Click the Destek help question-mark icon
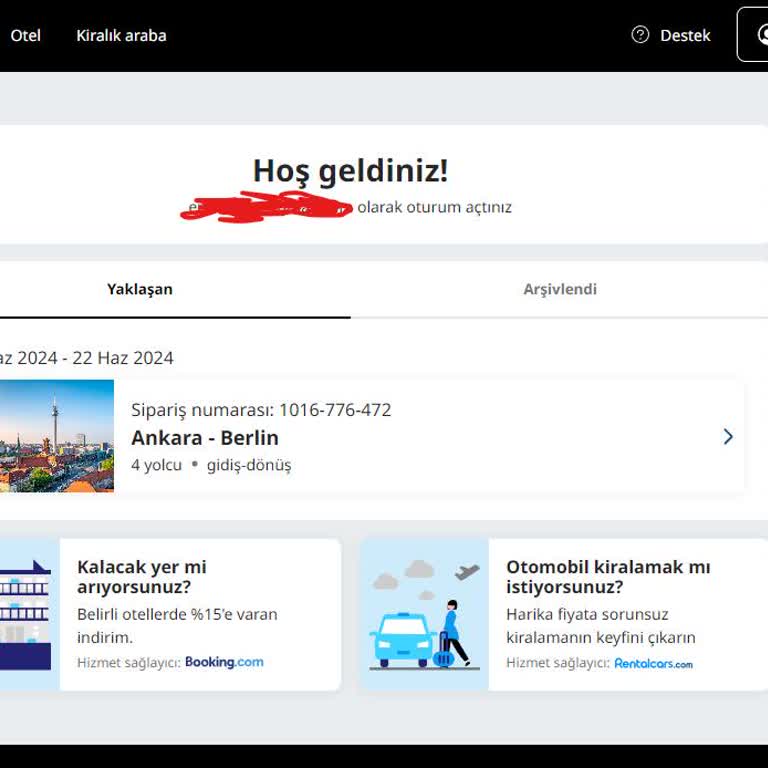768x768 pixels. pyautogui.click(x=640, y=35)
